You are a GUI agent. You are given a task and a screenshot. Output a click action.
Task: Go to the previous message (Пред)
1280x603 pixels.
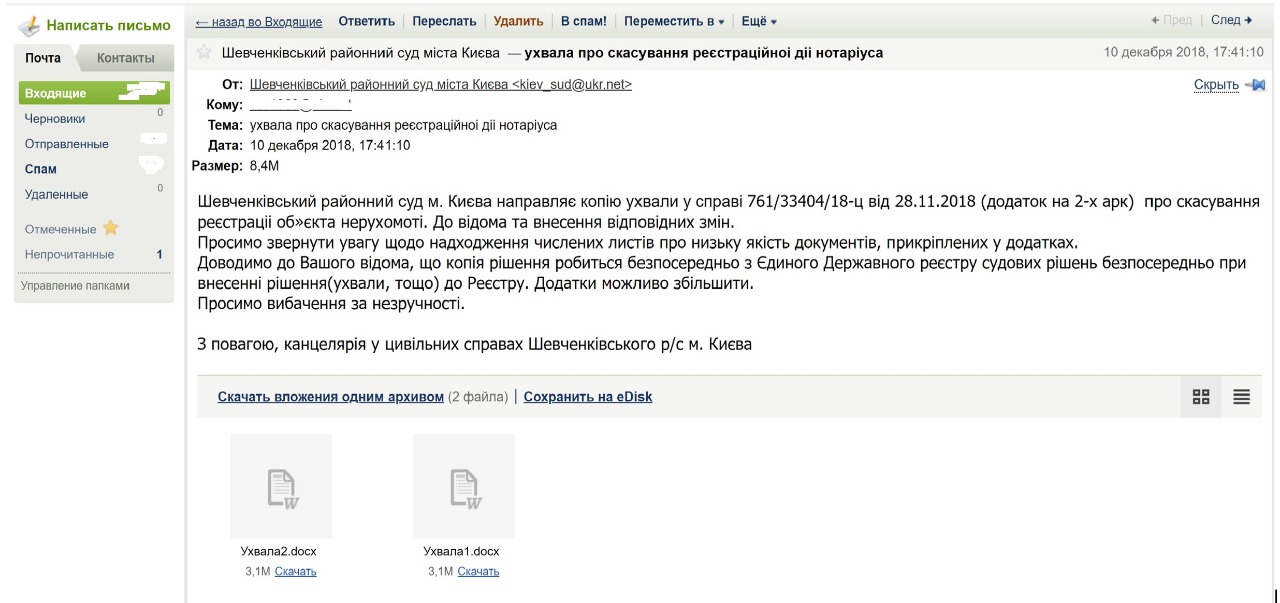pyautogui.click(x=1172, y=21)
